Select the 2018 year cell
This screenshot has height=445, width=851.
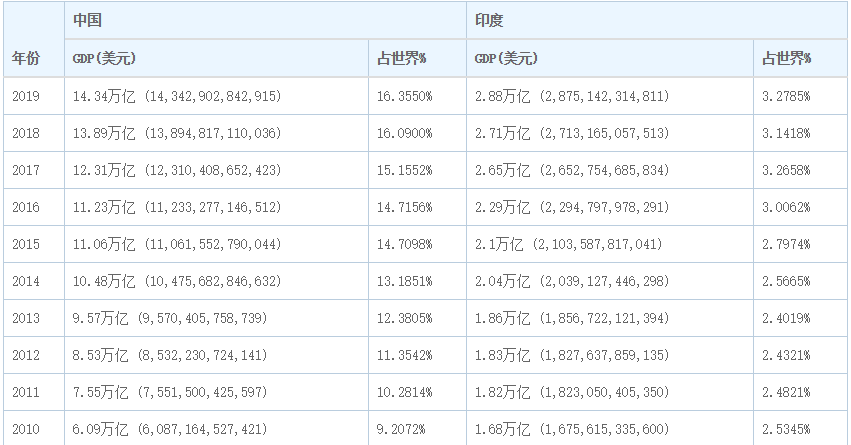34,133
